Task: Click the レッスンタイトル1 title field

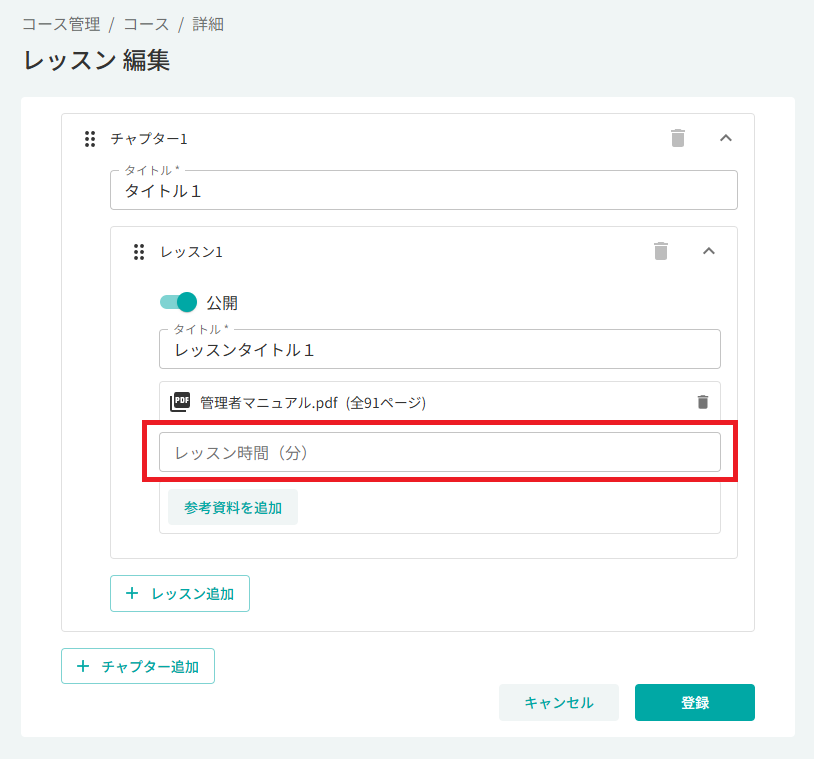Action: (440, 349)
